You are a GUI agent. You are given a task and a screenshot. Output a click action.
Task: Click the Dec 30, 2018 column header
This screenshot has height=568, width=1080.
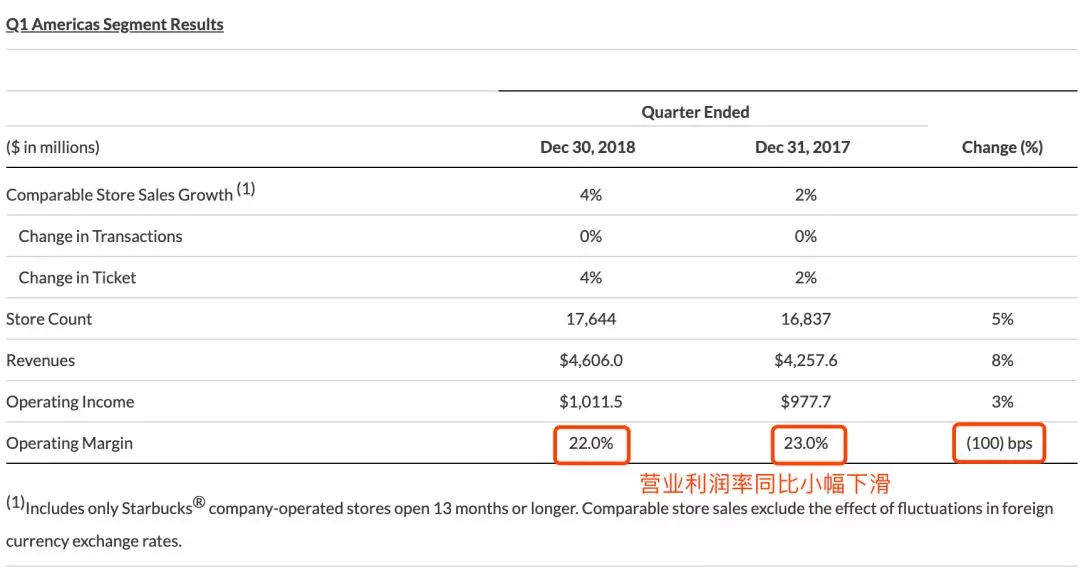[588, 147]
